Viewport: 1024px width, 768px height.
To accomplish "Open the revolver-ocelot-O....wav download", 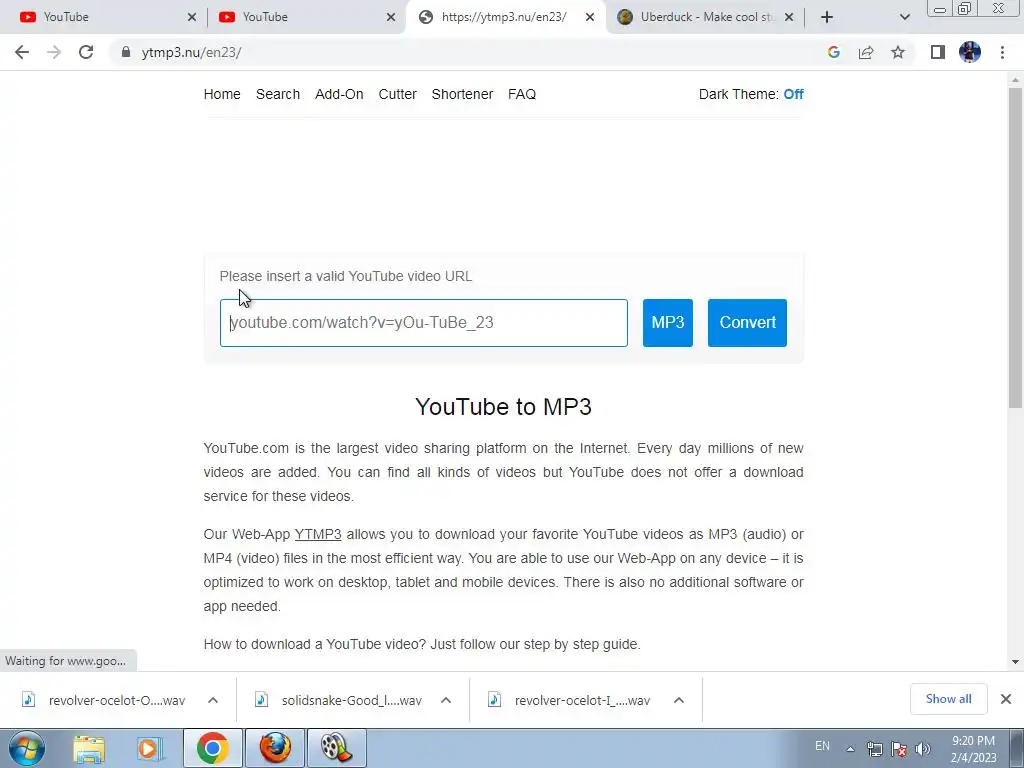I will 104,700.
